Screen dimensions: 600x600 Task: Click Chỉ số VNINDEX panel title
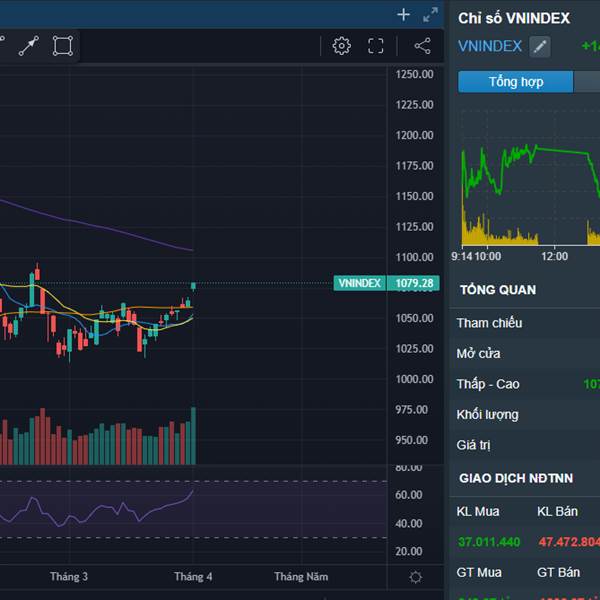[514, 18]
